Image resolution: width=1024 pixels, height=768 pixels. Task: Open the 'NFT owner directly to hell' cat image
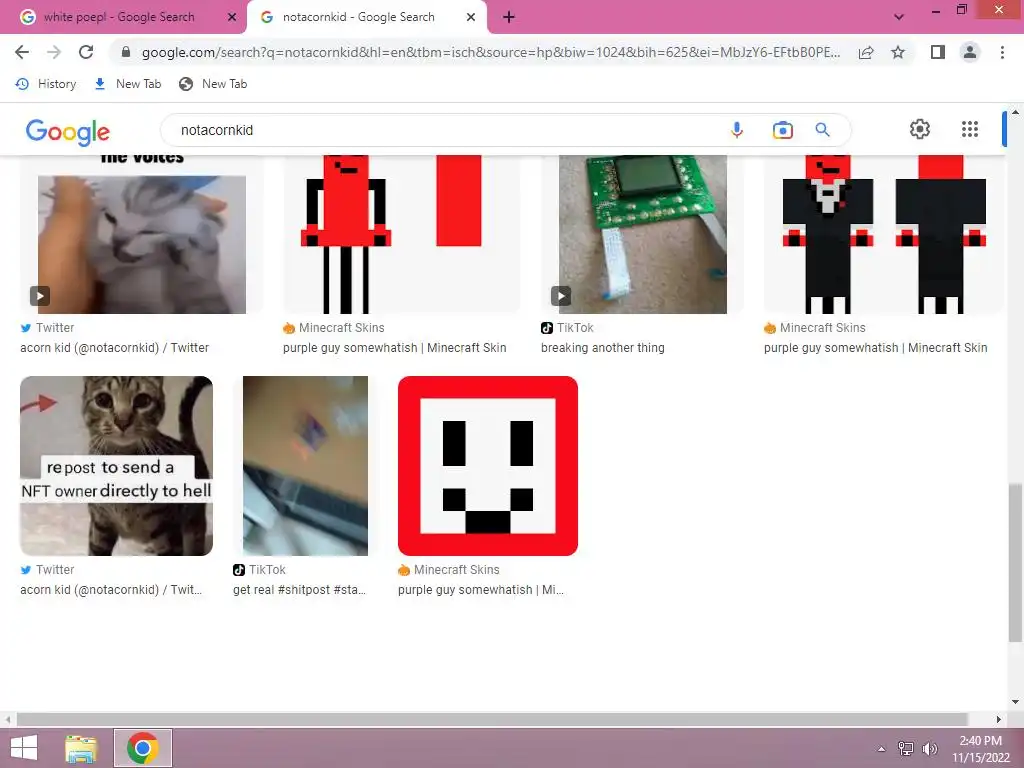(116, 466)
